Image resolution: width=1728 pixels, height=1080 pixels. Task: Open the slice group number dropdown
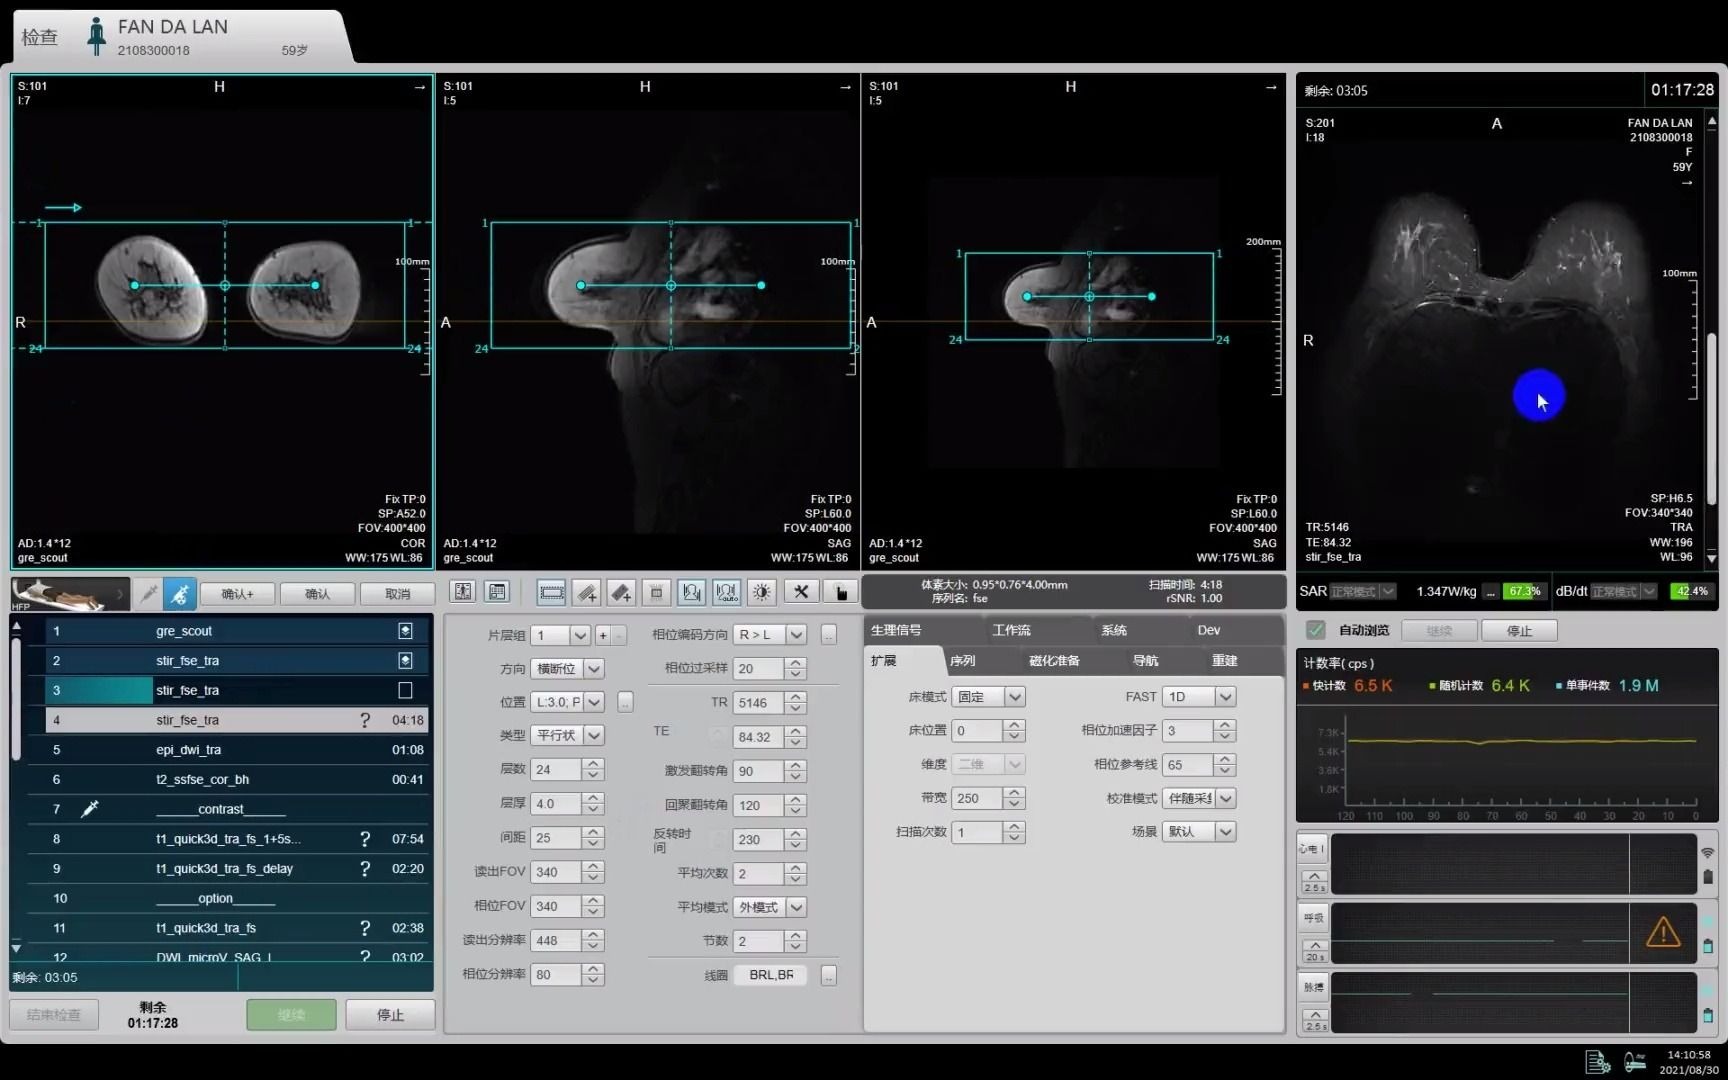[580, 635]
